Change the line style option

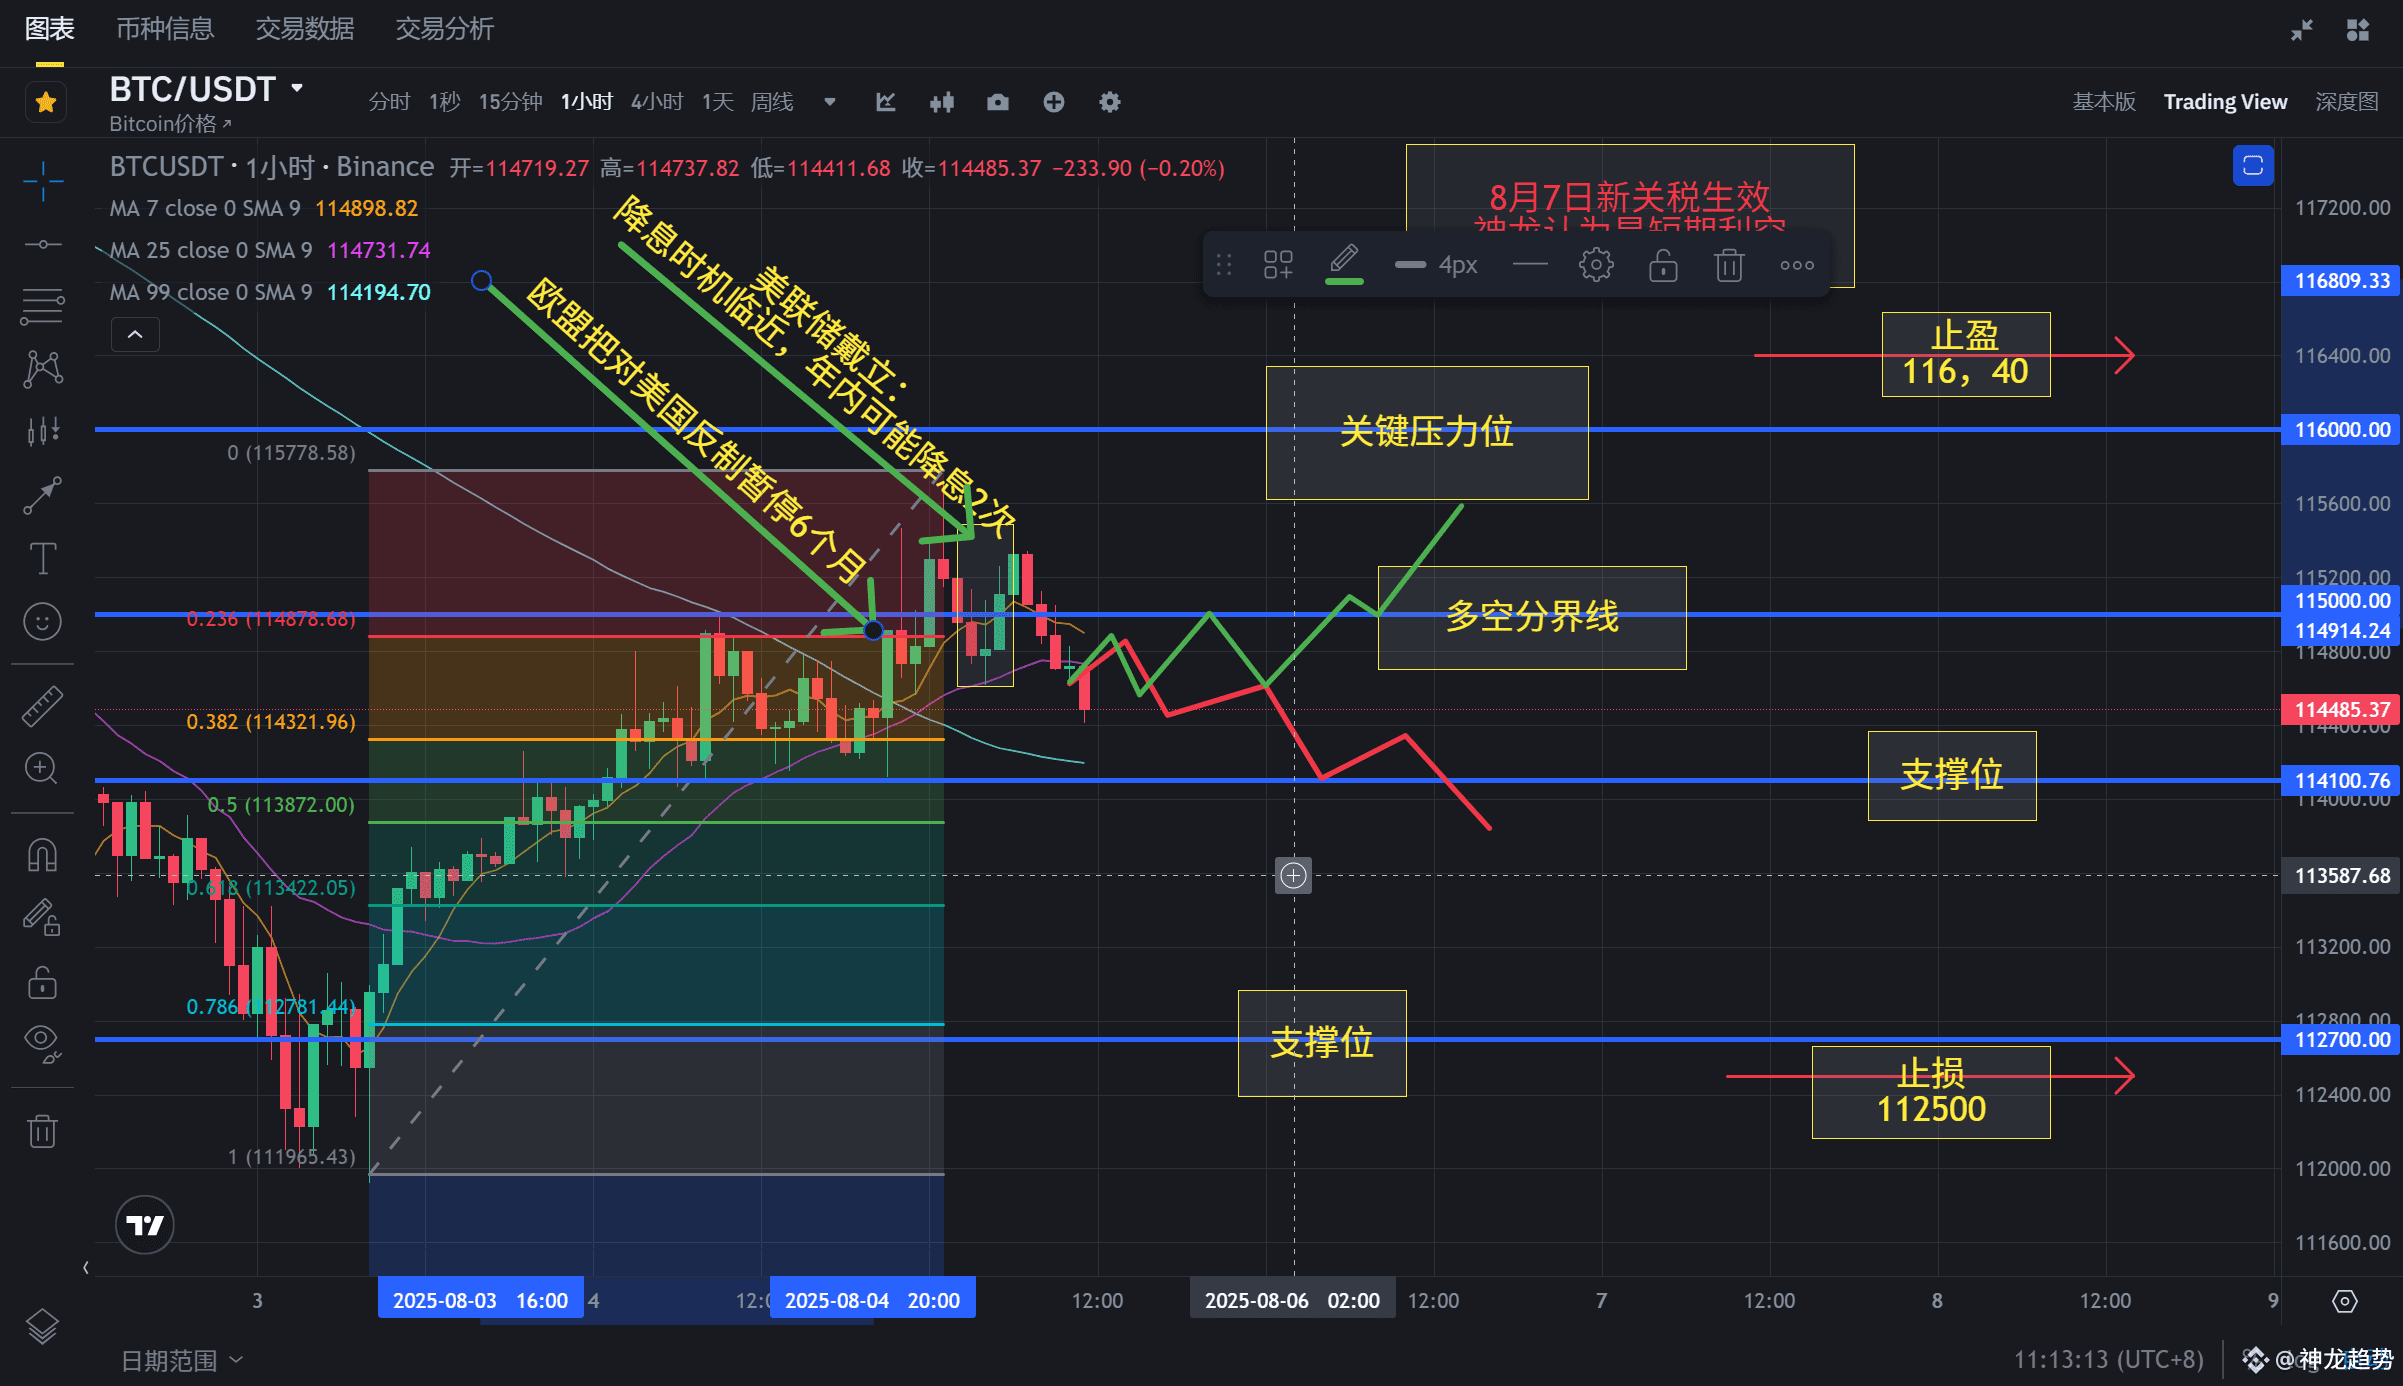[x=1530, y=265]
